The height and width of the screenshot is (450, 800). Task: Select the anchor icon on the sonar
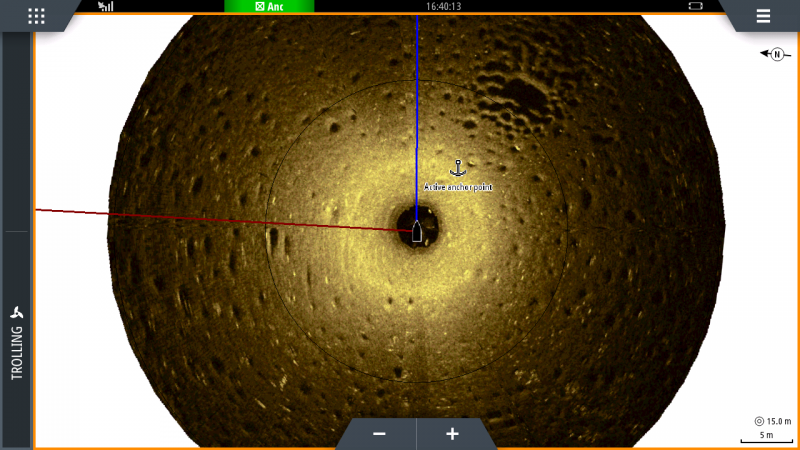pos(459,168)
